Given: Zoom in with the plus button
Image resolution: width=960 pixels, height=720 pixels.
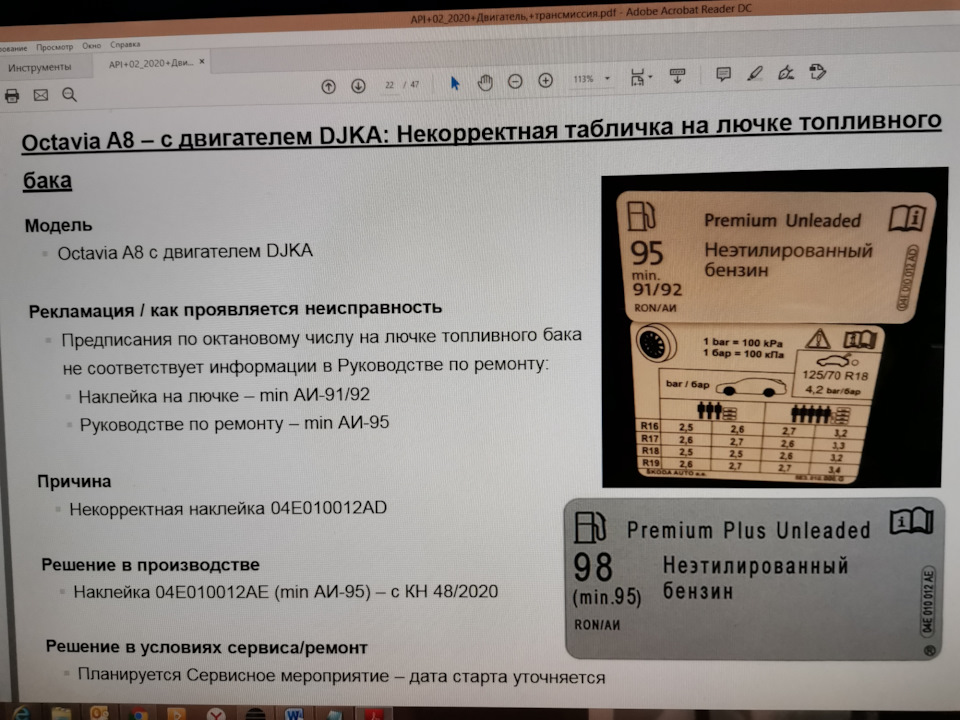Looking at the screenshot, I should click(x=546, y=80).
